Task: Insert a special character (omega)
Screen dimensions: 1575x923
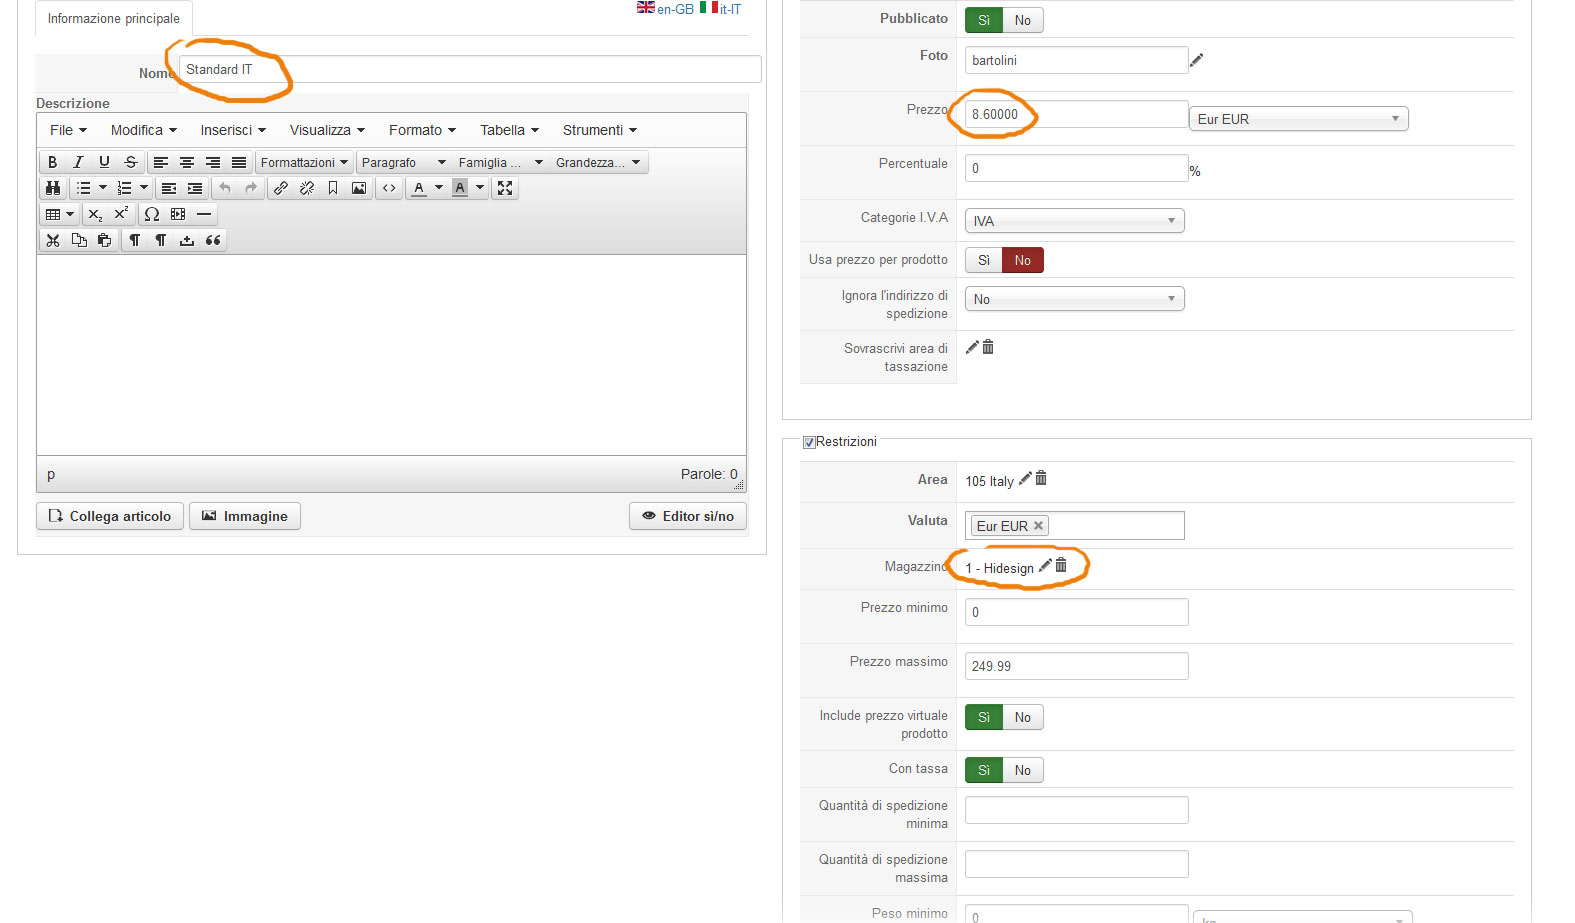Action: 152,214
